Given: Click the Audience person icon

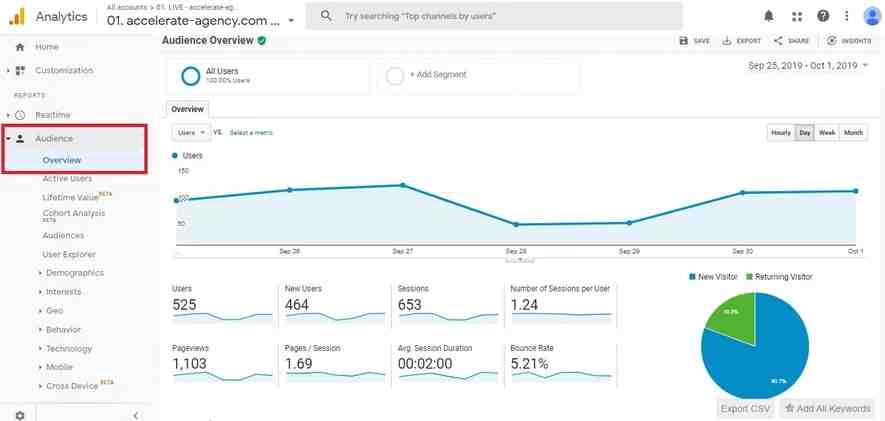Looking at the screenshot, I should click(20, 138).
